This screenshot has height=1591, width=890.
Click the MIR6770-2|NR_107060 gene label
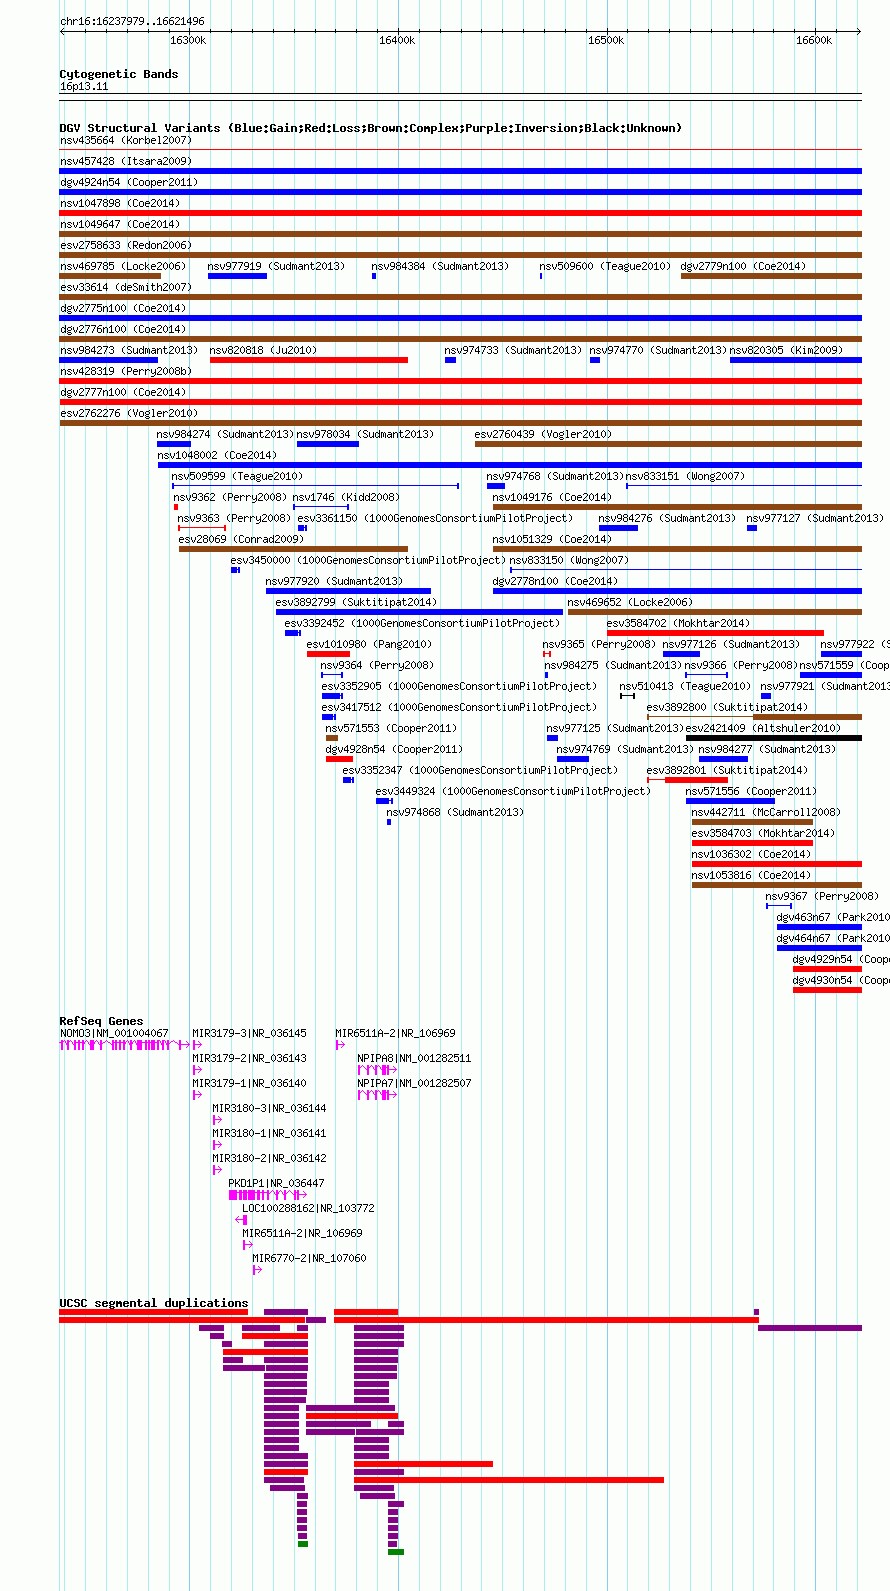click(310, 1258)
